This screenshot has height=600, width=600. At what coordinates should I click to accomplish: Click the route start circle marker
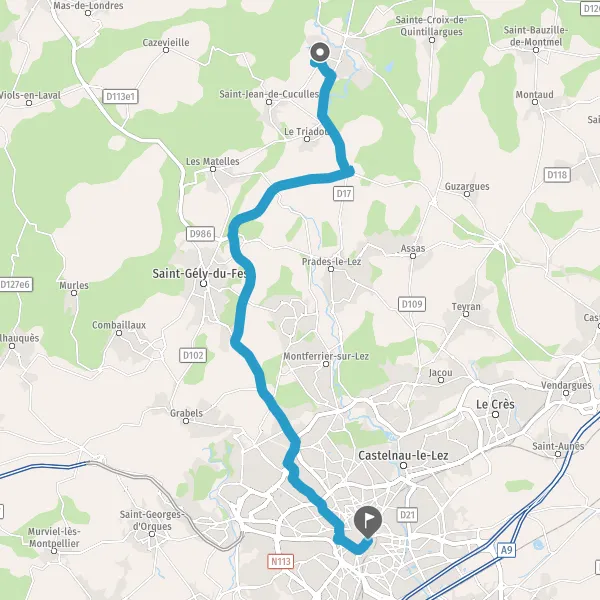point(320,52)
